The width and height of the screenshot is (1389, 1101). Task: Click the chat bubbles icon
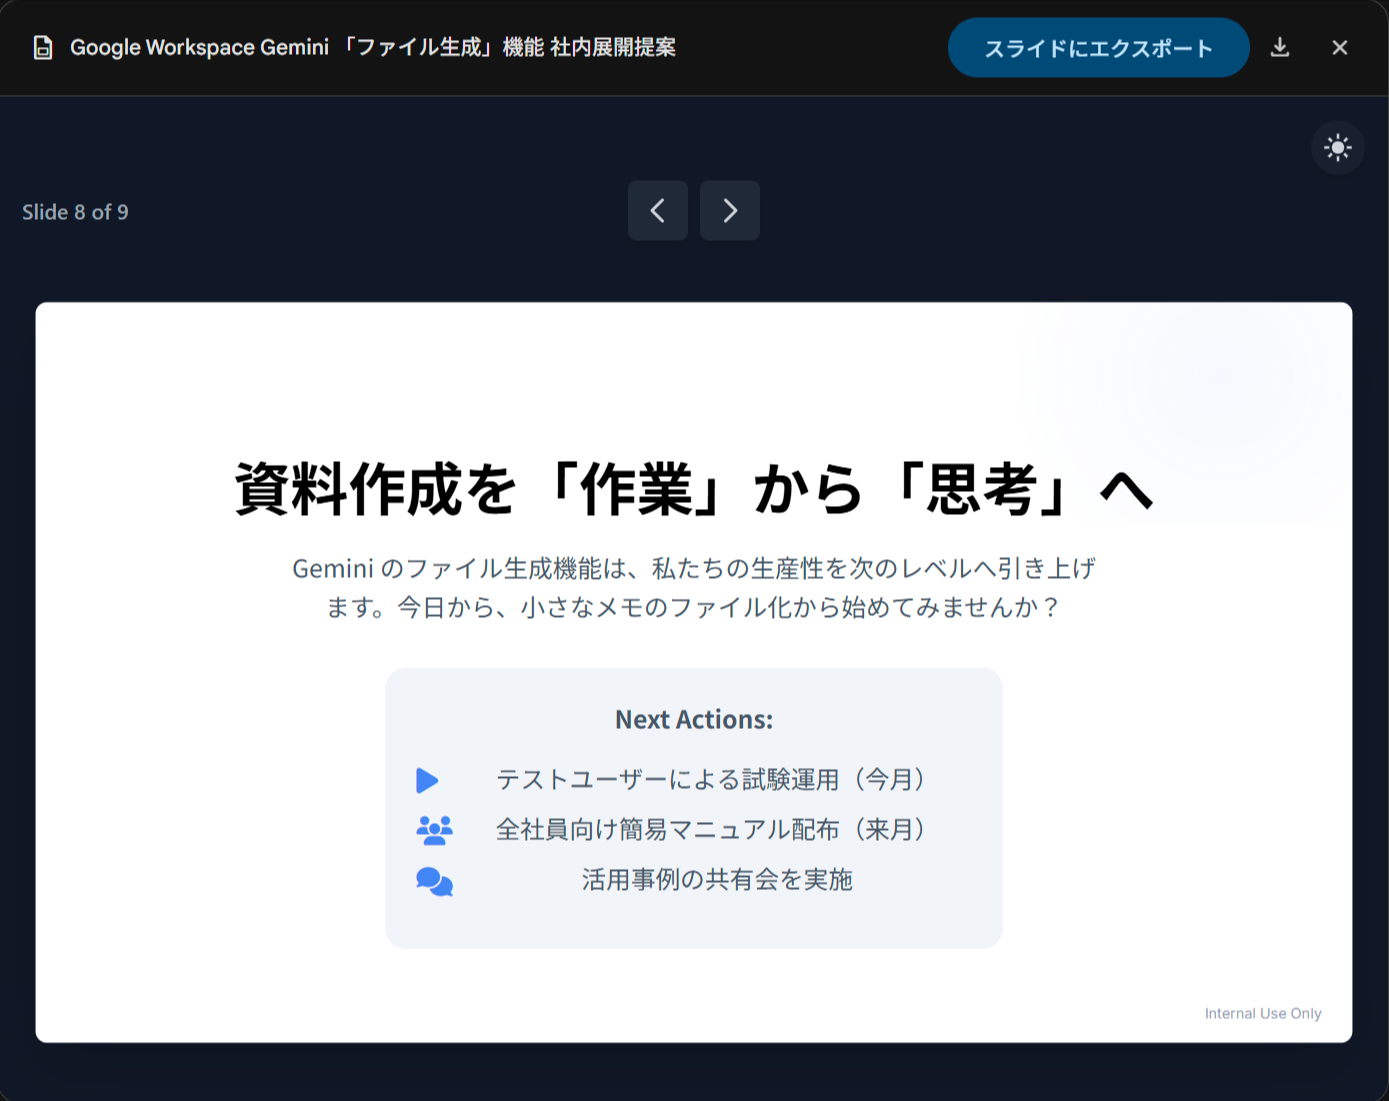[434, 881]
